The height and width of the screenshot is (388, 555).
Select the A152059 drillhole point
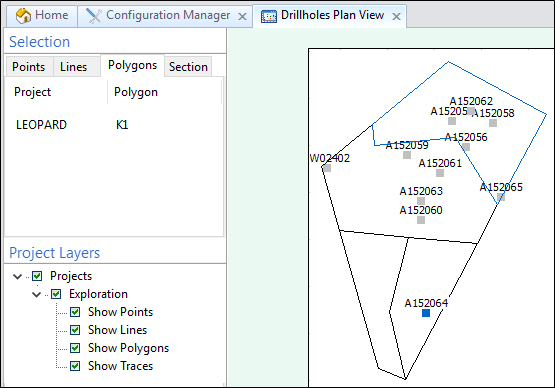(x=407, y=155)
